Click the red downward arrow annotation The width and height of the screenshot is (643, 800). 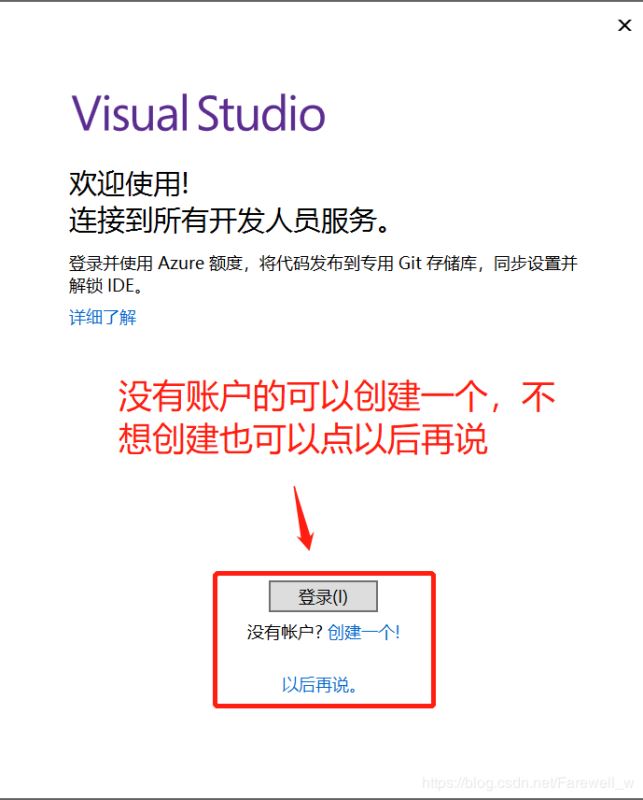(x=303, y=518)
